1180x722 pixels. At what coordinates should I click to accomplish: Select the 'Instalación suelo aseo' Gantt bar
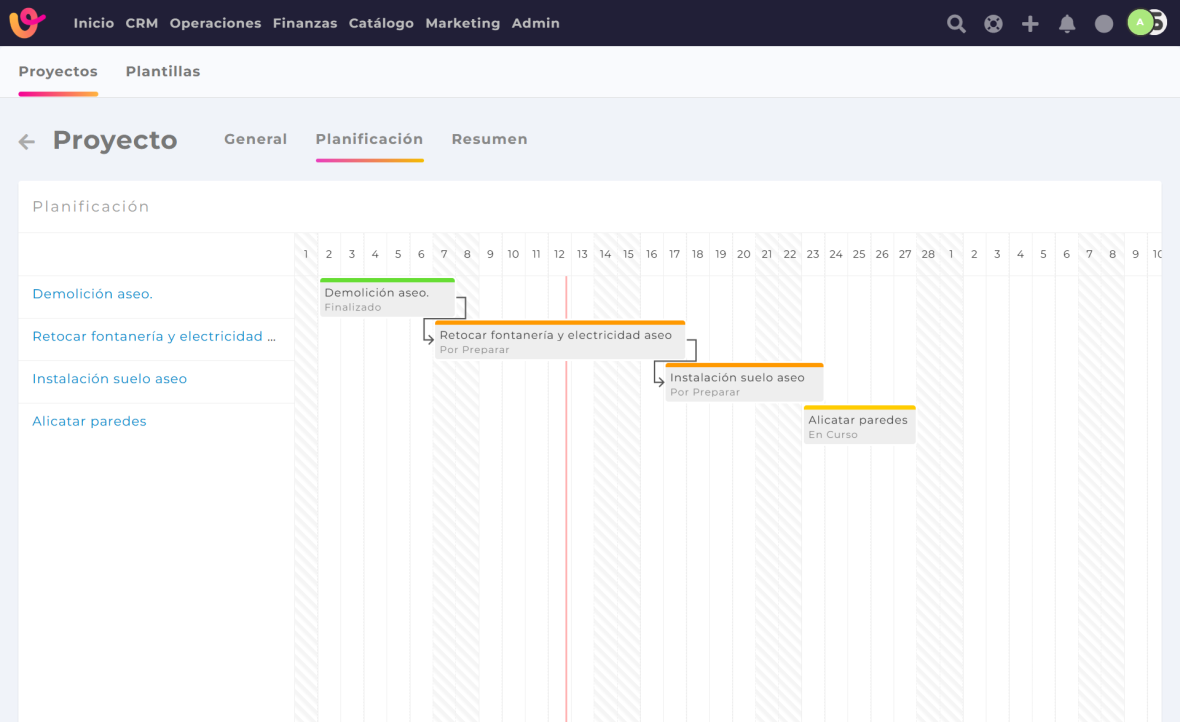click(x=744, y=384)
